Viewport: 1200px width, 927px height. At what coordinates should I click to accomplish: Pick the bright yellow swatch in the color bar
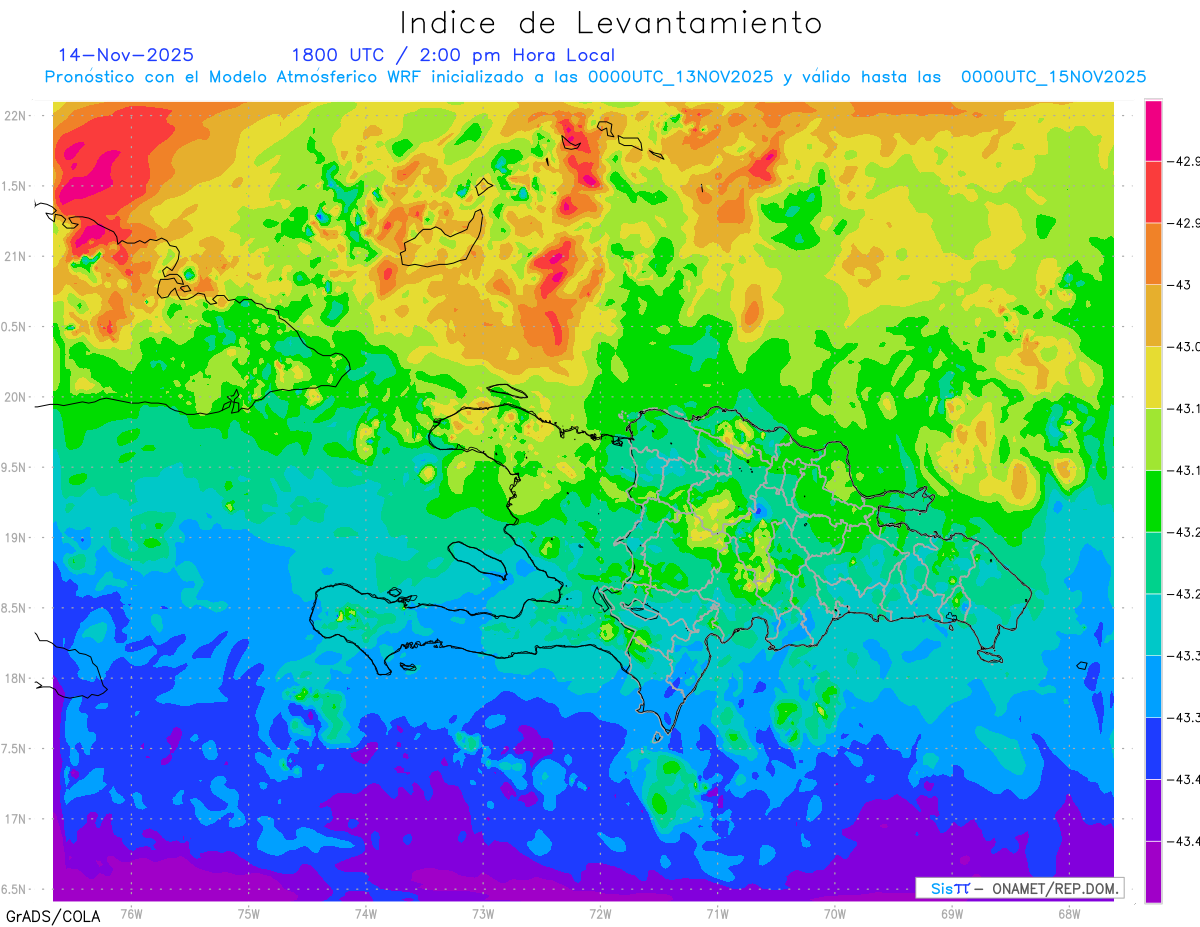(1153, 378)
